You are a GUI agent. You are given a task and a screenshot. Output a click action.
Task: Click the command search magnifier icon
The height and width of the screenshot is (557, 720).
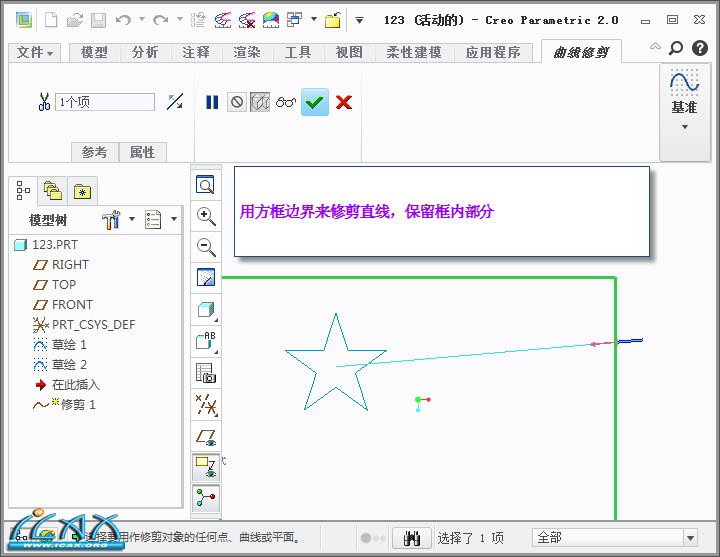pos(676,47)
